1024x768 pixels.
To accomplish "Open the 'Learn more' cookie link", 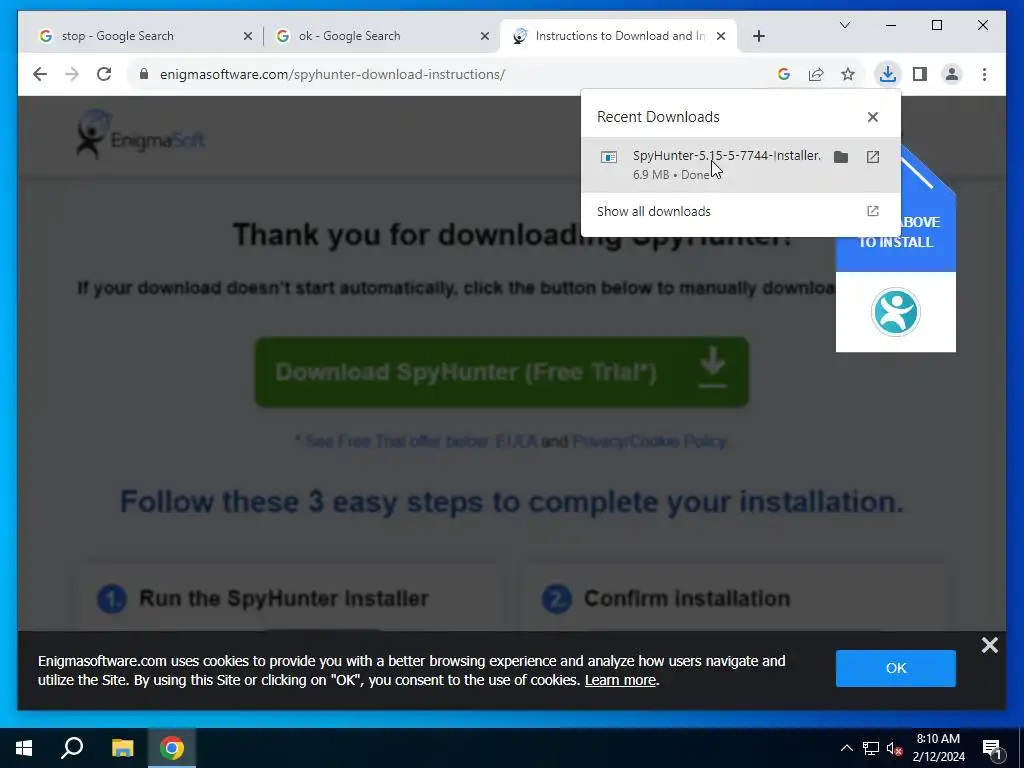I will coord(620,680).
